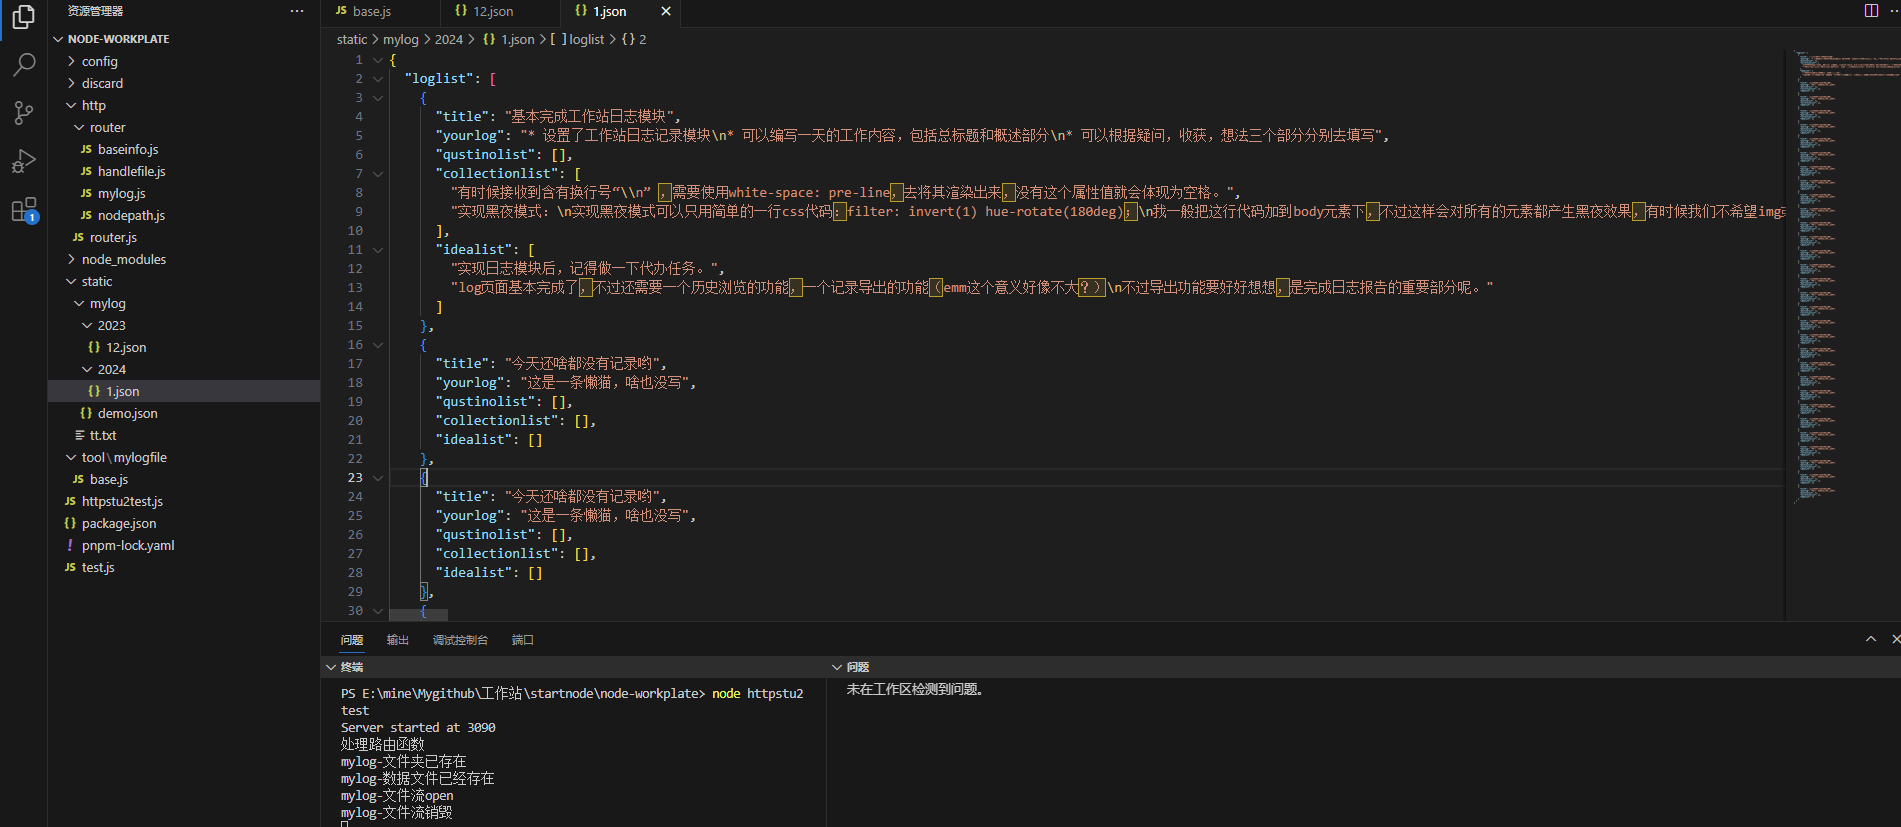Open pnpm-lock.yaml in the file tree

184,545
